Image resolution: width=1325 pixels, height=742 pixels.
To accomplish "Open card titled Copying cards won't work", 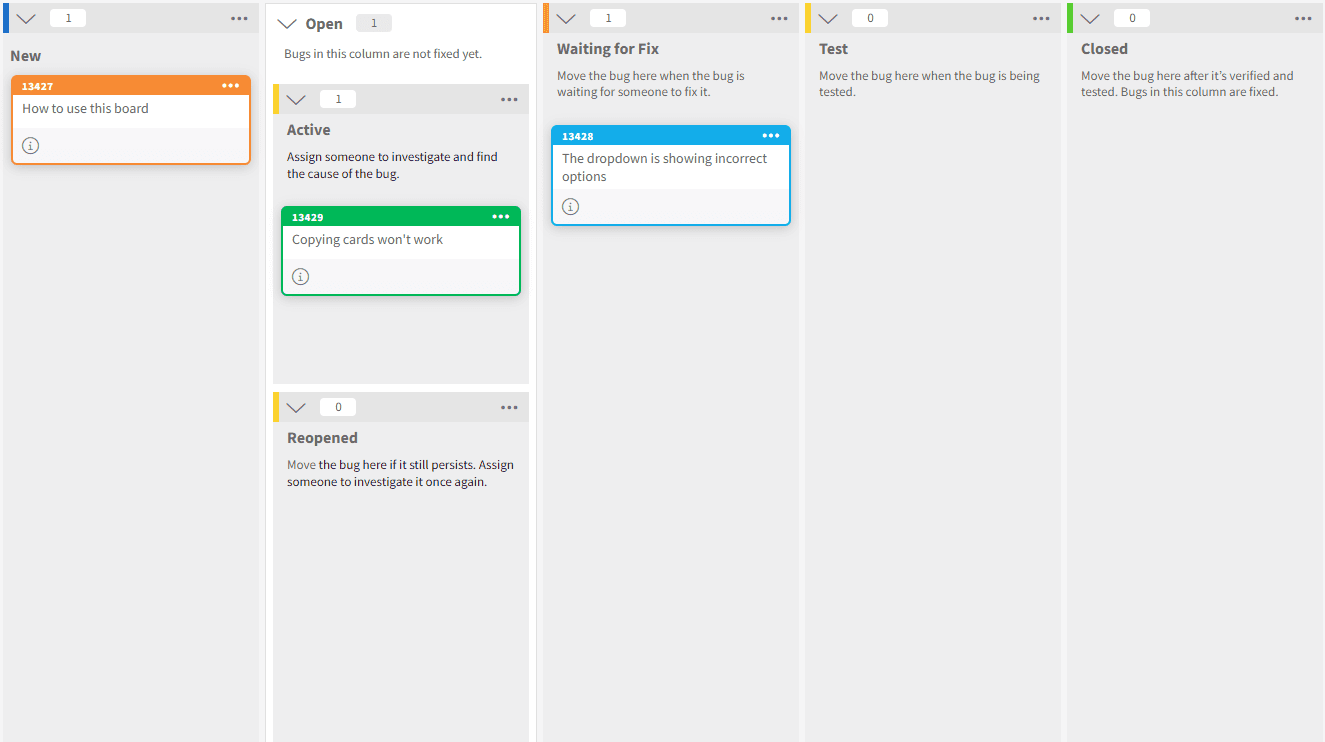I will pyautogui.click(x=367, y=240).
